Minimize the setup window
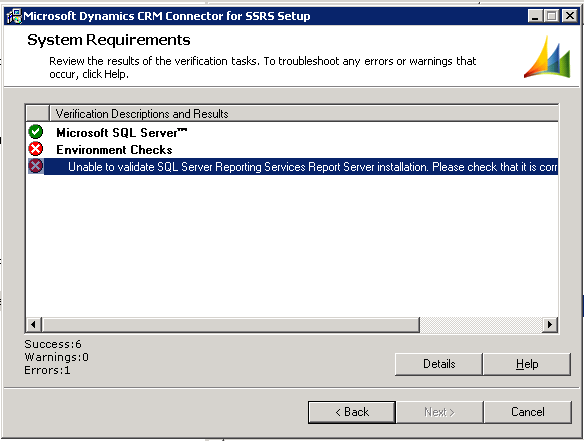 (x=535, y=16)
